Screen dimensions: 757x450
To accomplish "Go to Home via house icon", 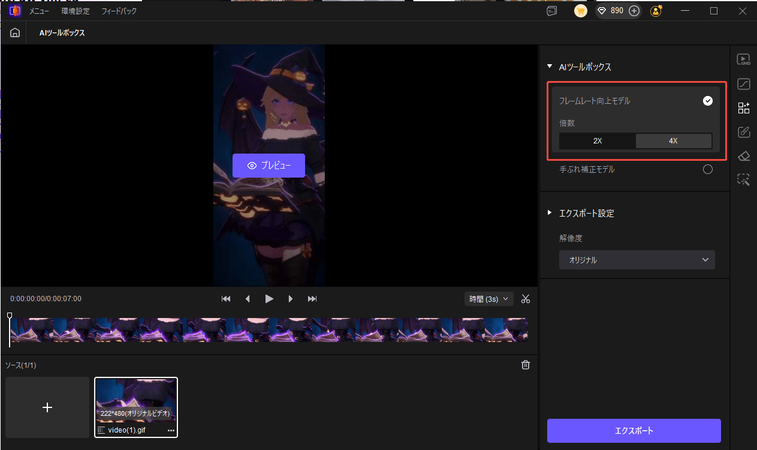I will [15, 33].
